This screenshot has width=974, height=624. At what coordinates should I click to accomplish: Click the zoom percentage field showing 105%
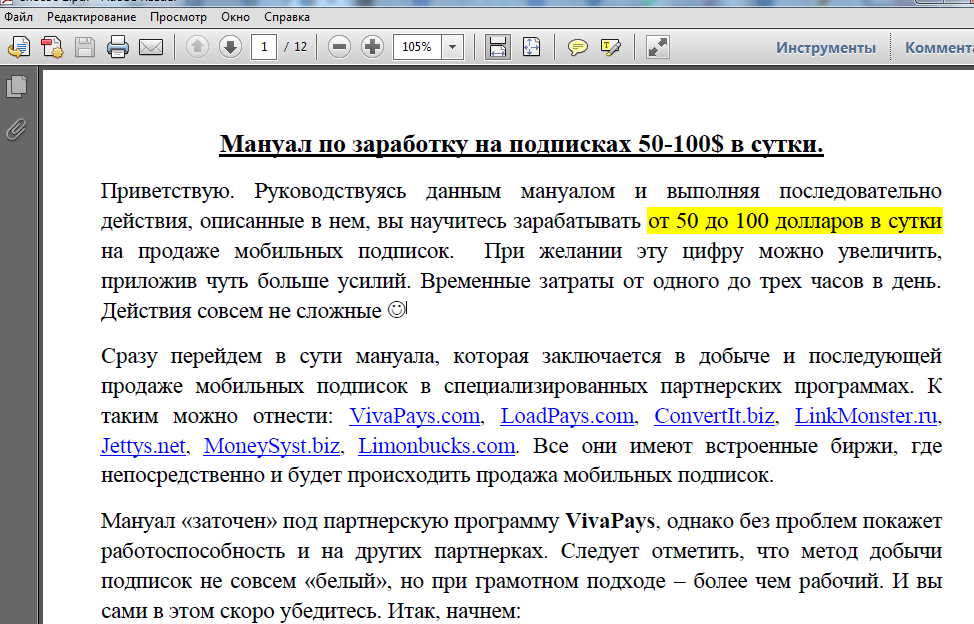point(417,47)
